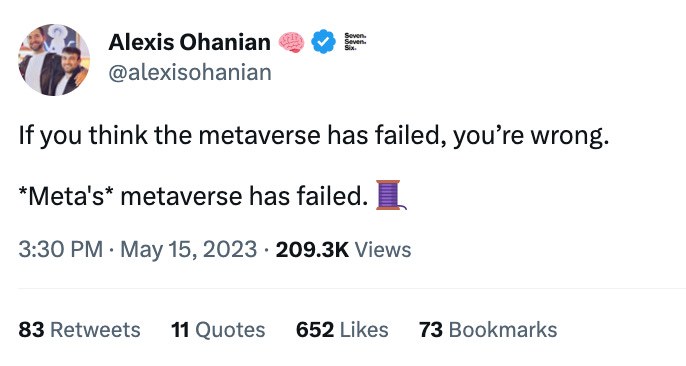Click the "Views" label

[x=383, y=250]
